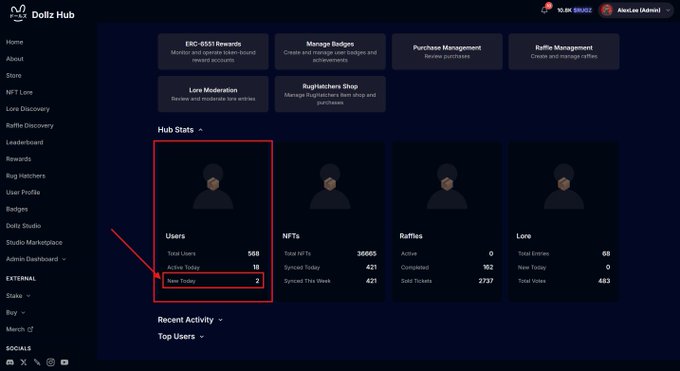This screenshot has height=371, width=680.
Task: Click the NFTs card avatar image
Action: [x=330, y=186]
